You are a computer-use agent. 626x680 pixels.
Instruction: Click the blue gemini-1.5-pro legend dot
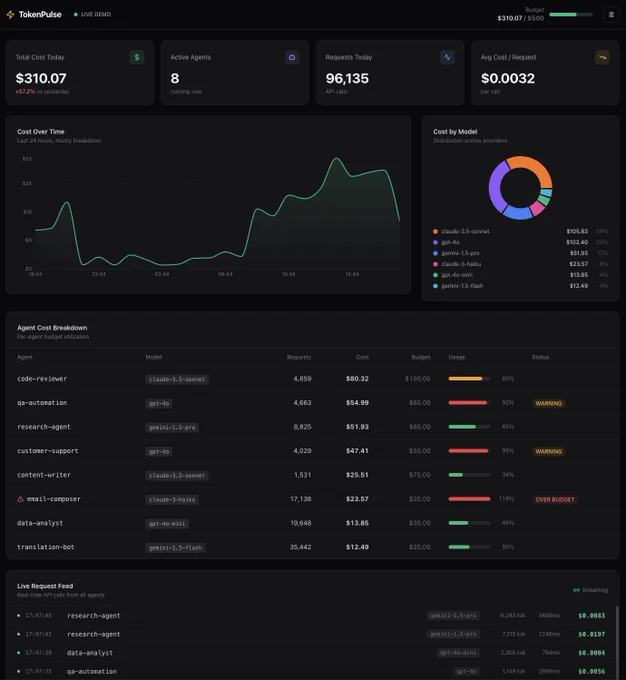click(436, 253)
